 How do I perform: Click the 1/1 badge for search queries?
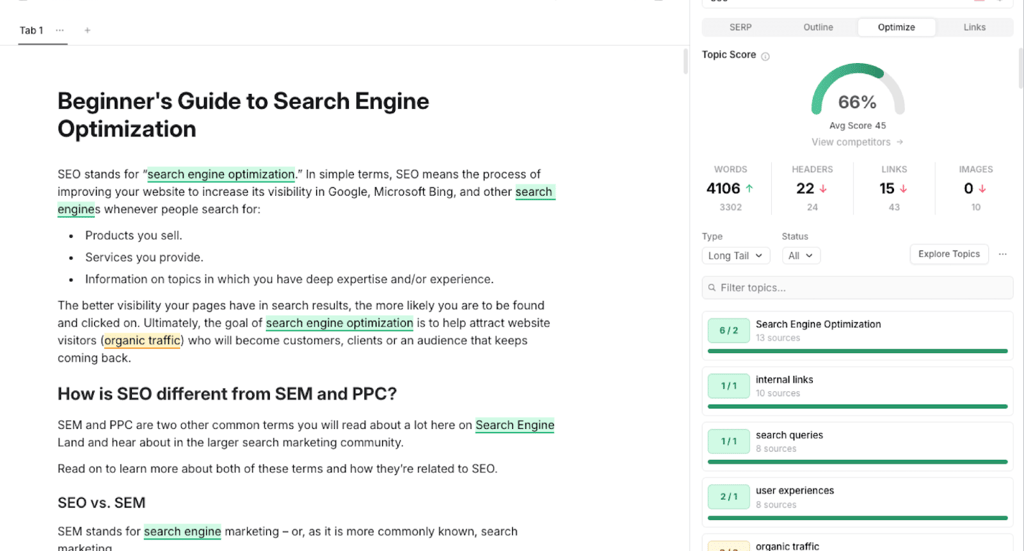(x=728, y=441)
